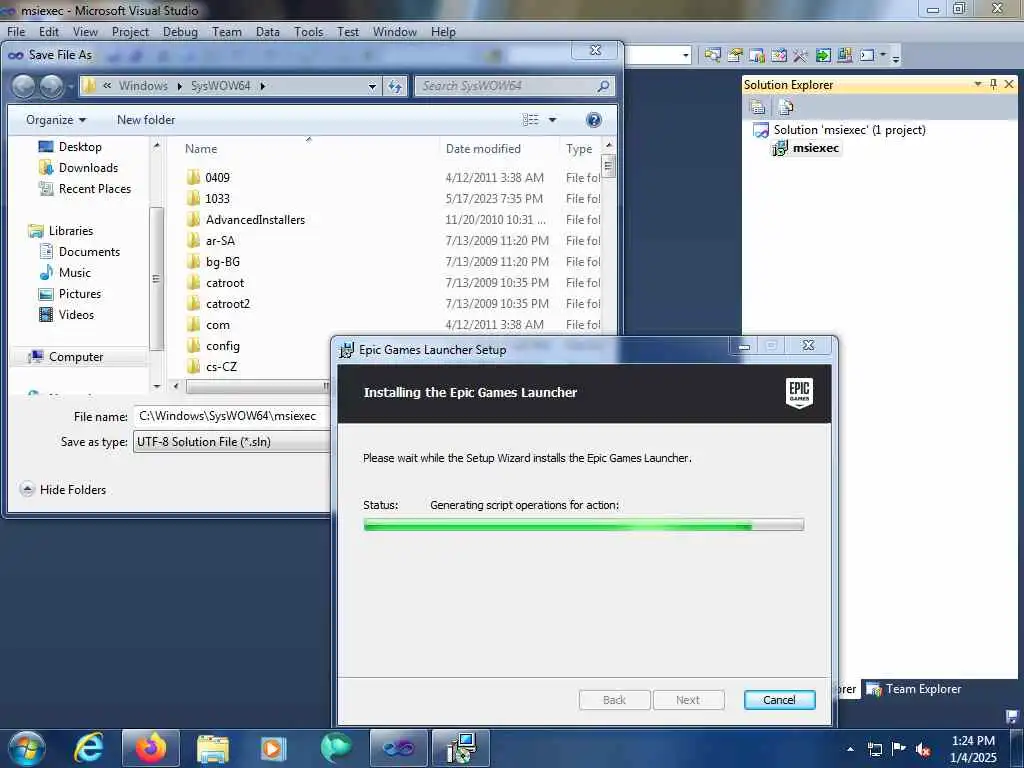1024x768 pixels.
Task: Click the File name input field
Action: tap(232, 416)
